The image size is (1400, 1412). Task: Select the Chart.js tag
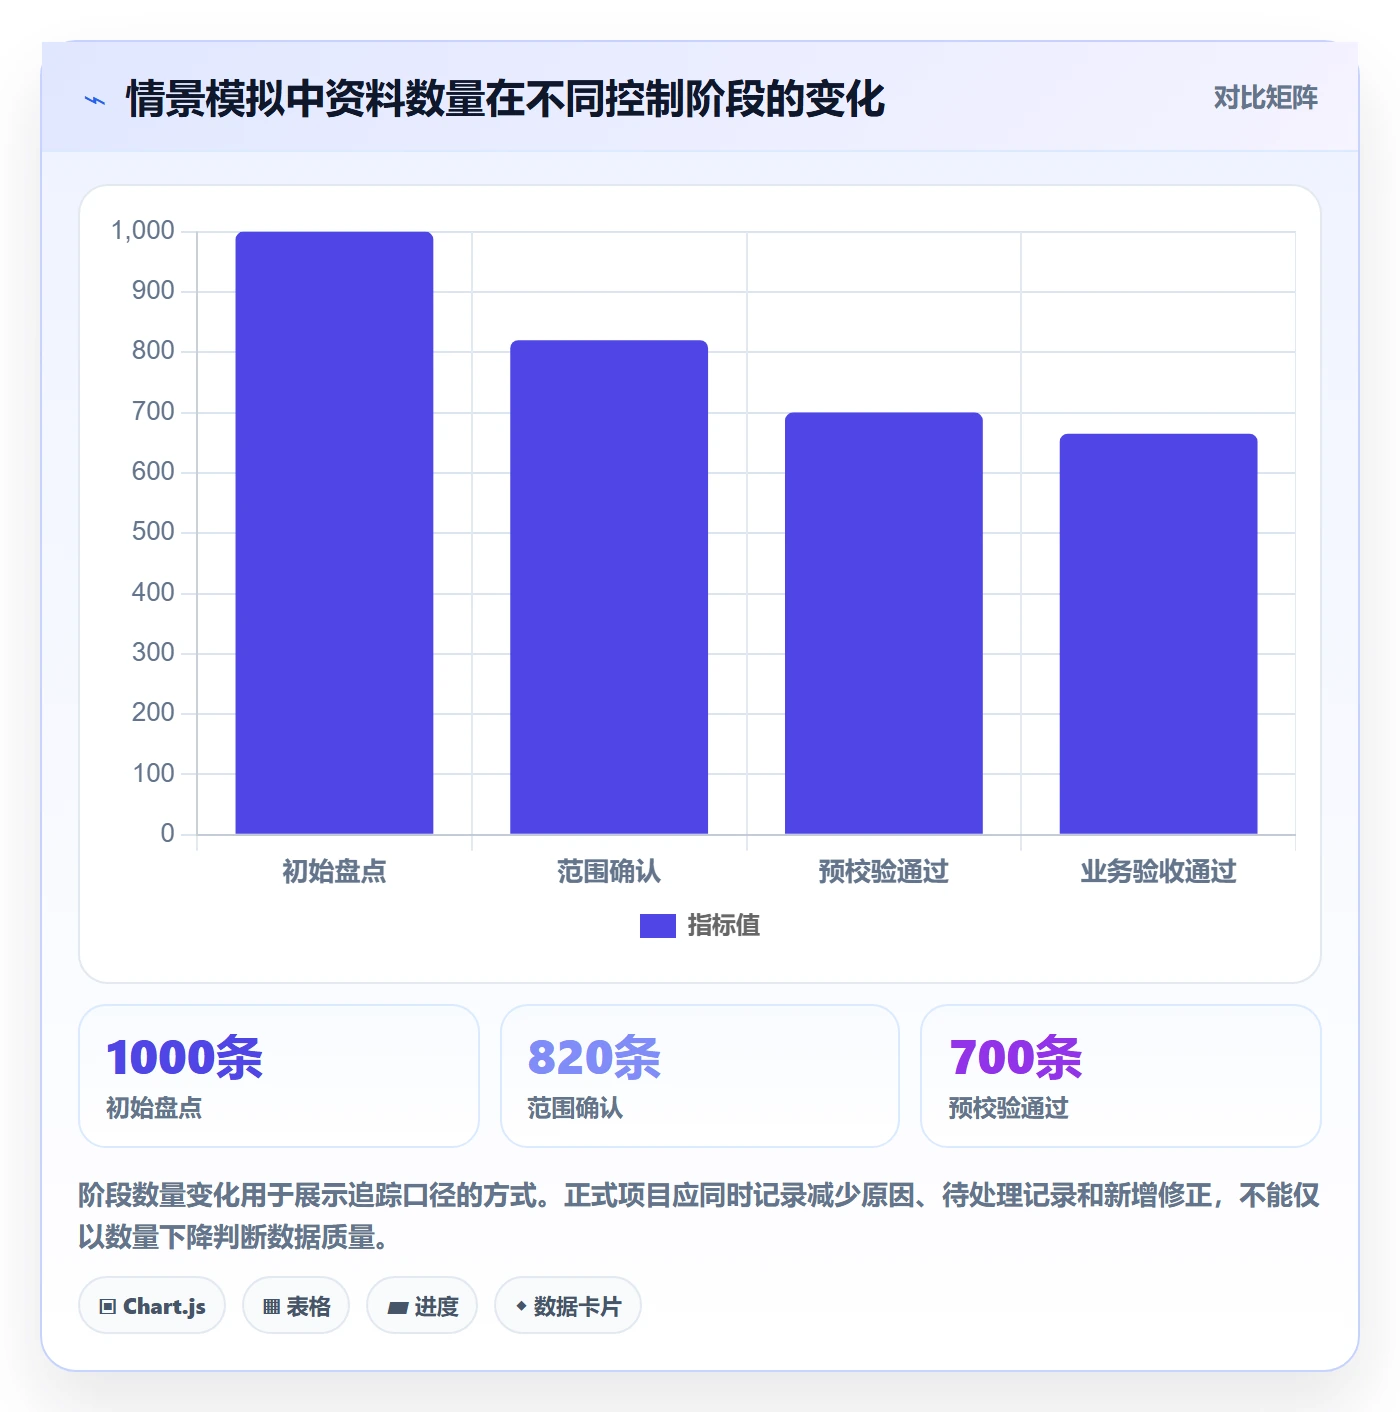point(152,1306)
